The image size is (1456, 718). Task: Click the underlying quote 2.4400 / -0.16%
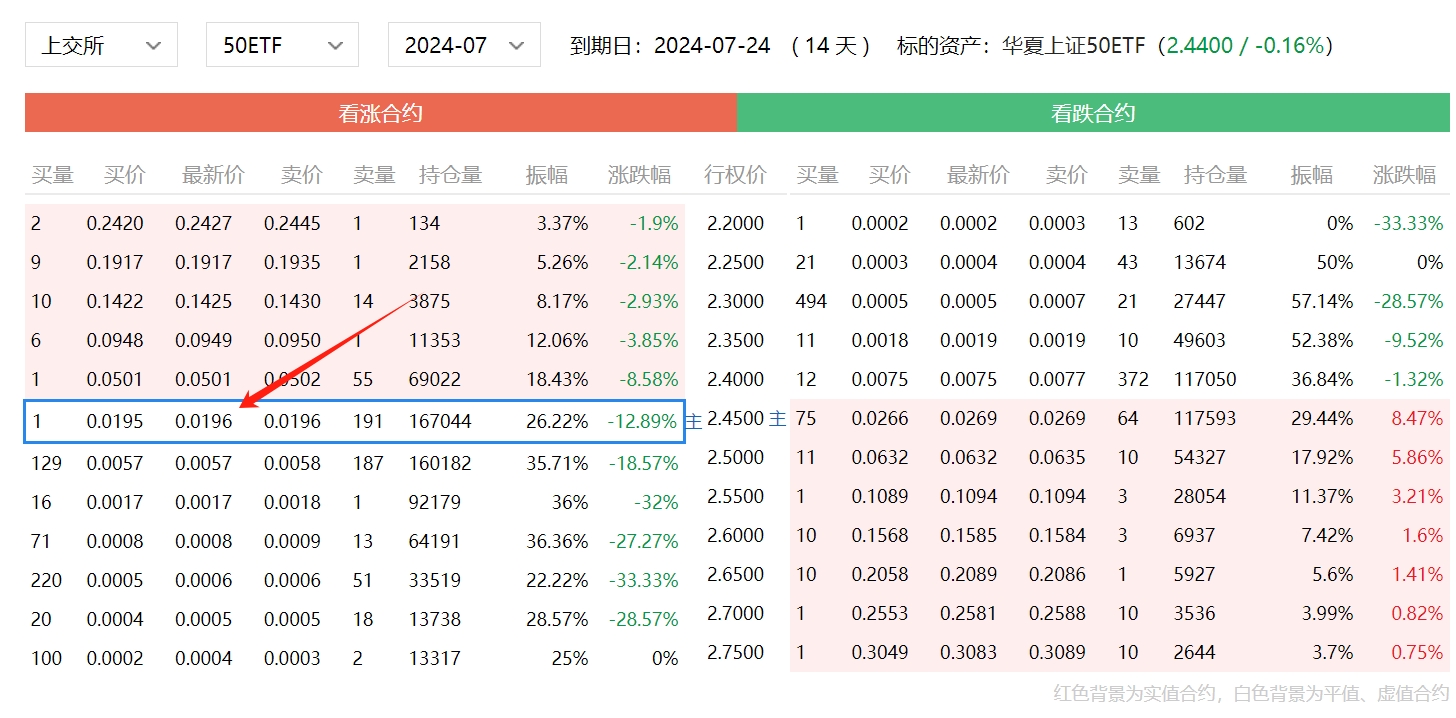tap(1245, 46)
